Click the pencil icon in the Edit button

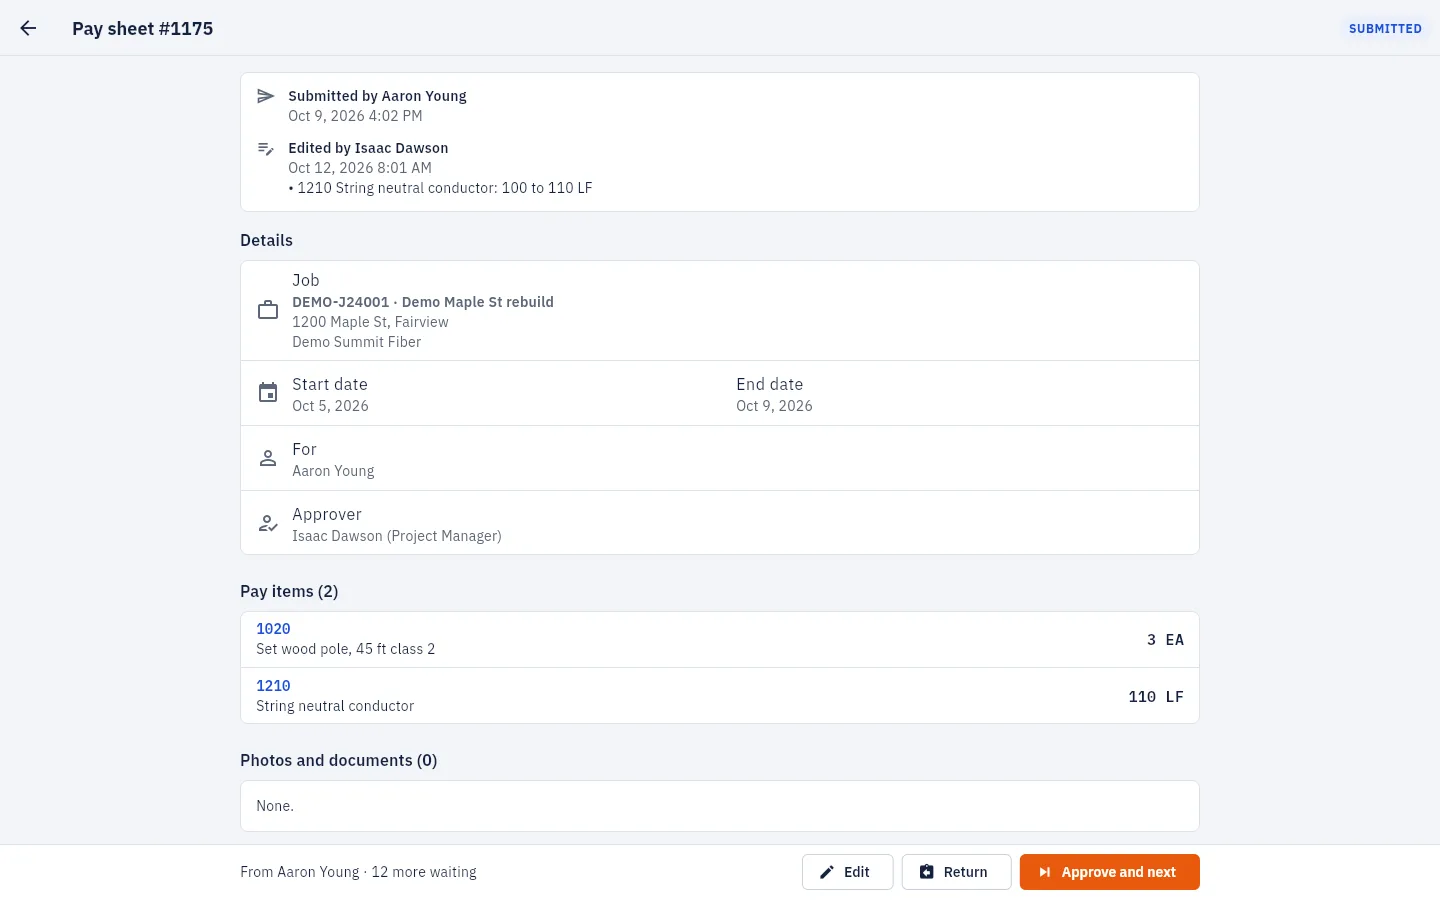tap(827, 872)
